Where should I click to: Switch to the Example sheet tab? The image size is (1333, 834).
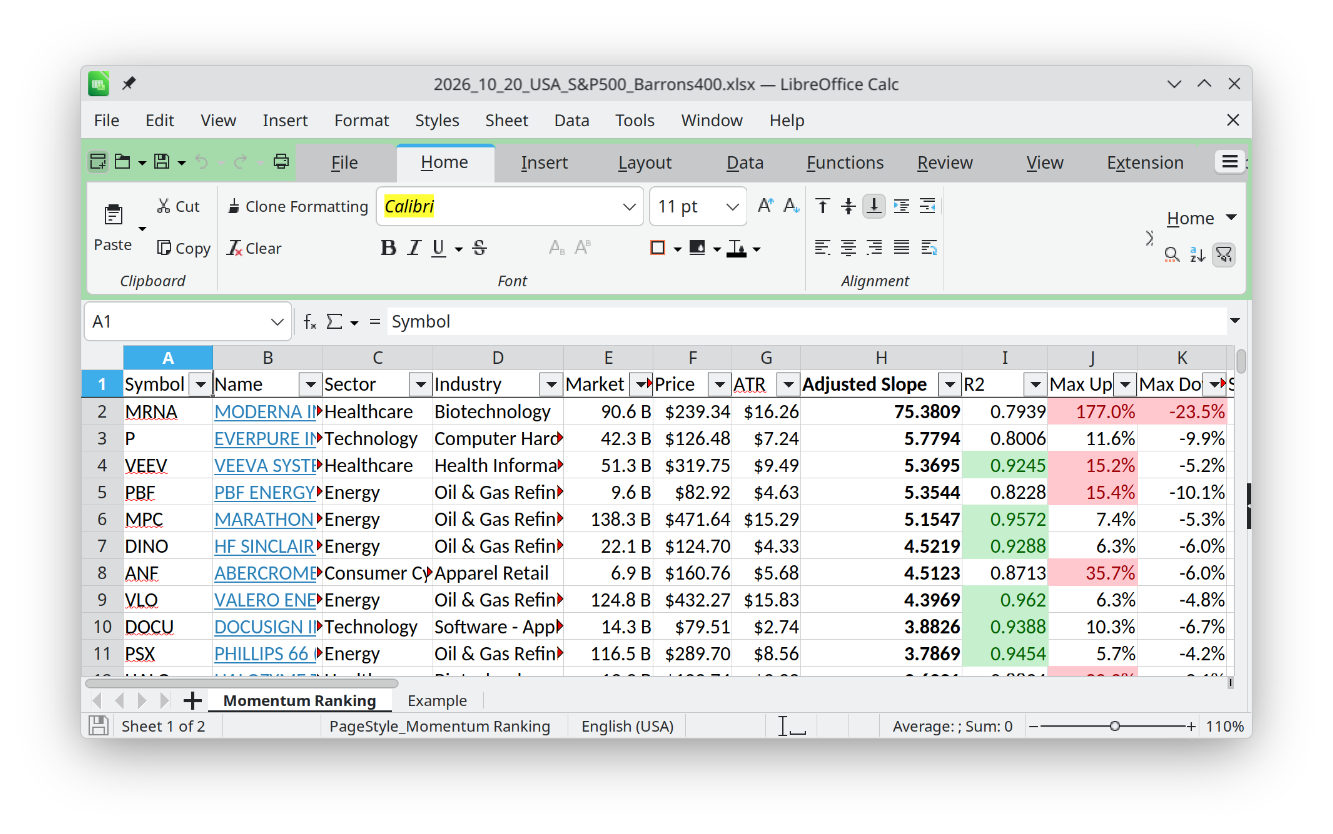click(x=437, y=700)
